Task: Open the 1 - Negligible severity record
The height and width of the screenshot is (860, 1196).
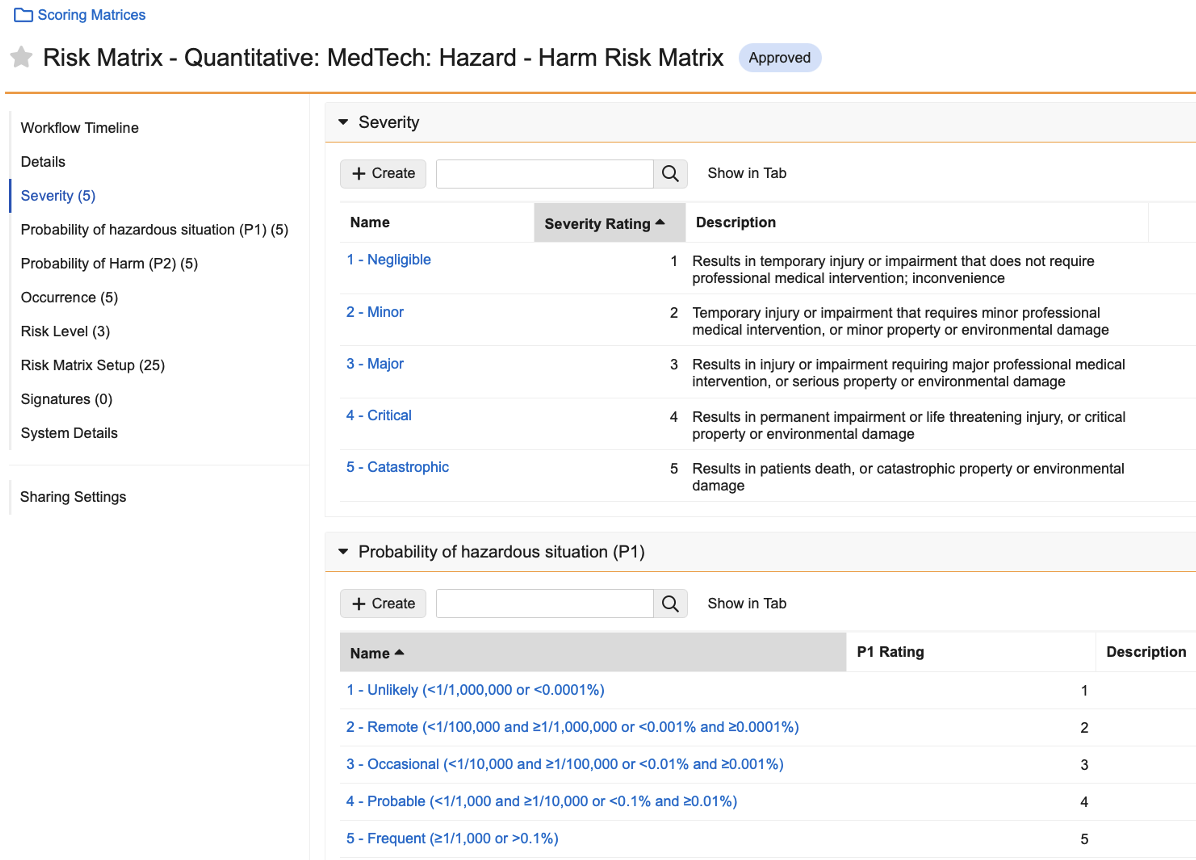Action: pyautogui.click(x=388, y=259)
